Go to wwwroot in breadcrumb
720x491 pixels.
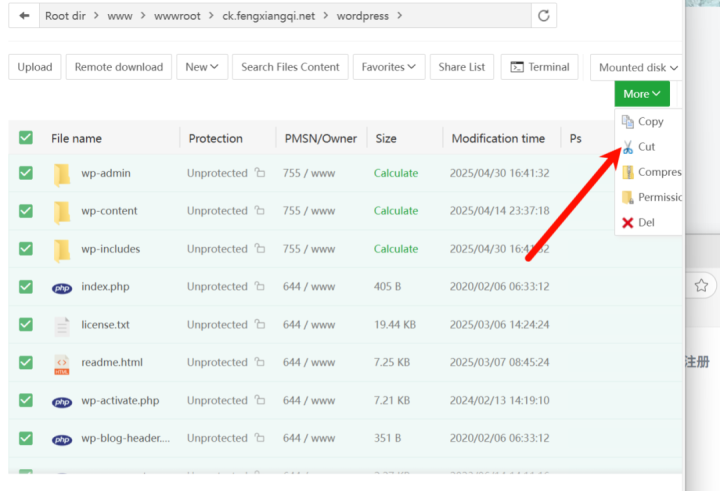[177, 16]
